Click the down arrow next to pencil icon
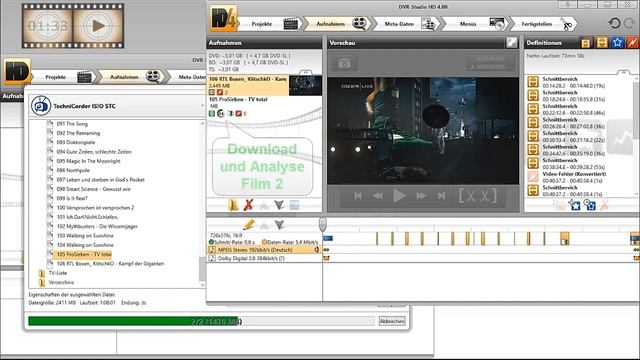Viewport: 640px width, 360px height. coord(279,224)
